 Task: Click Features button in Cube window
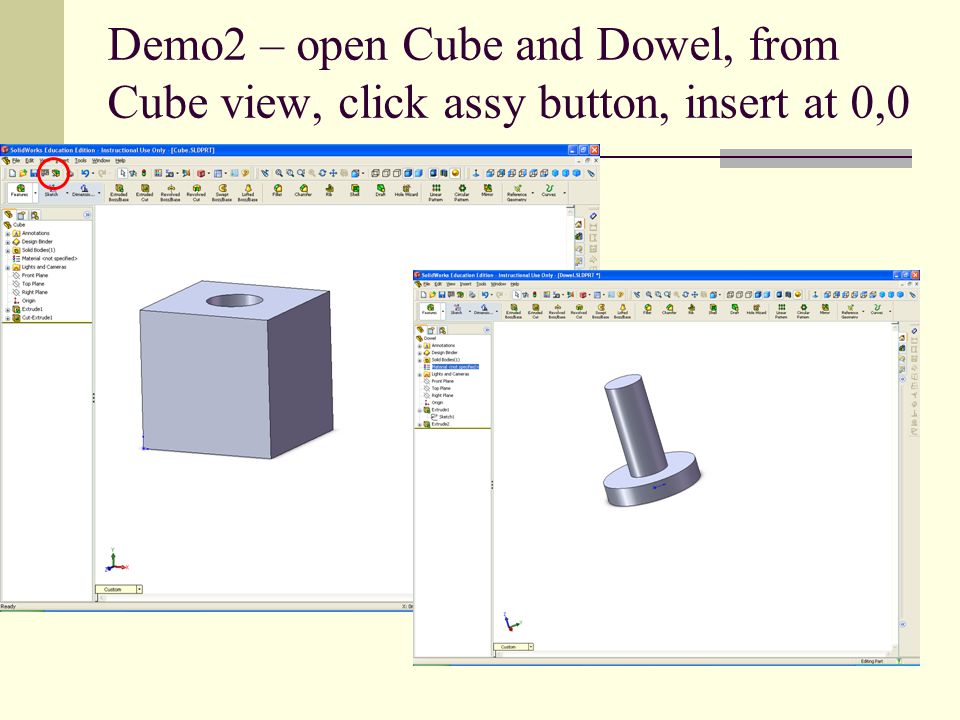click(20, 192)
